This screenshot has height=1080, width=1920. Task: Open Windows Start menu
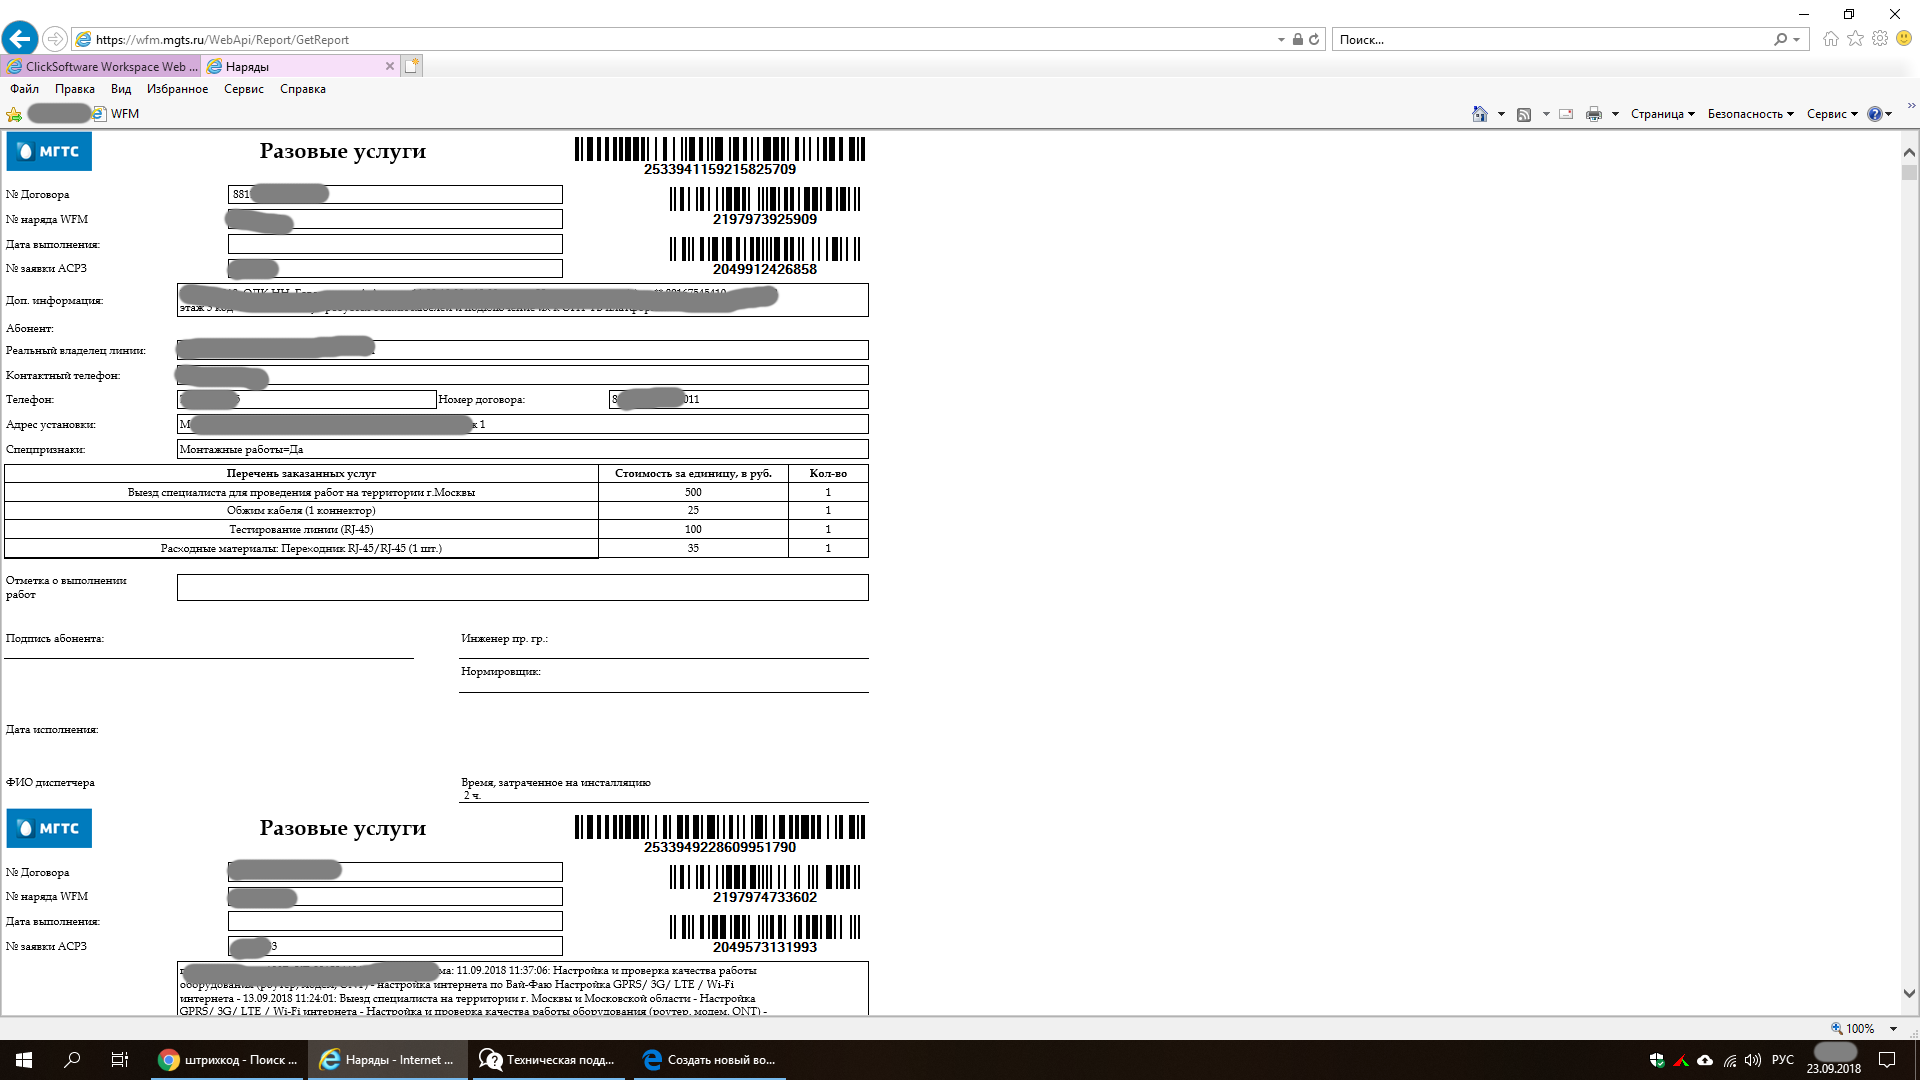[x=24, y=1060]
